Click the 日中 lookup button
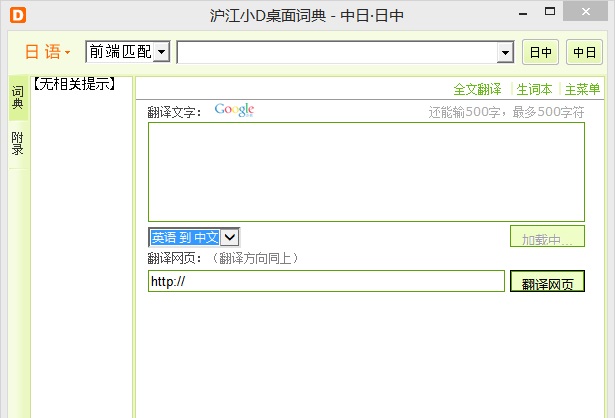The height and width of the screenshot is (418, 615). 540,52
